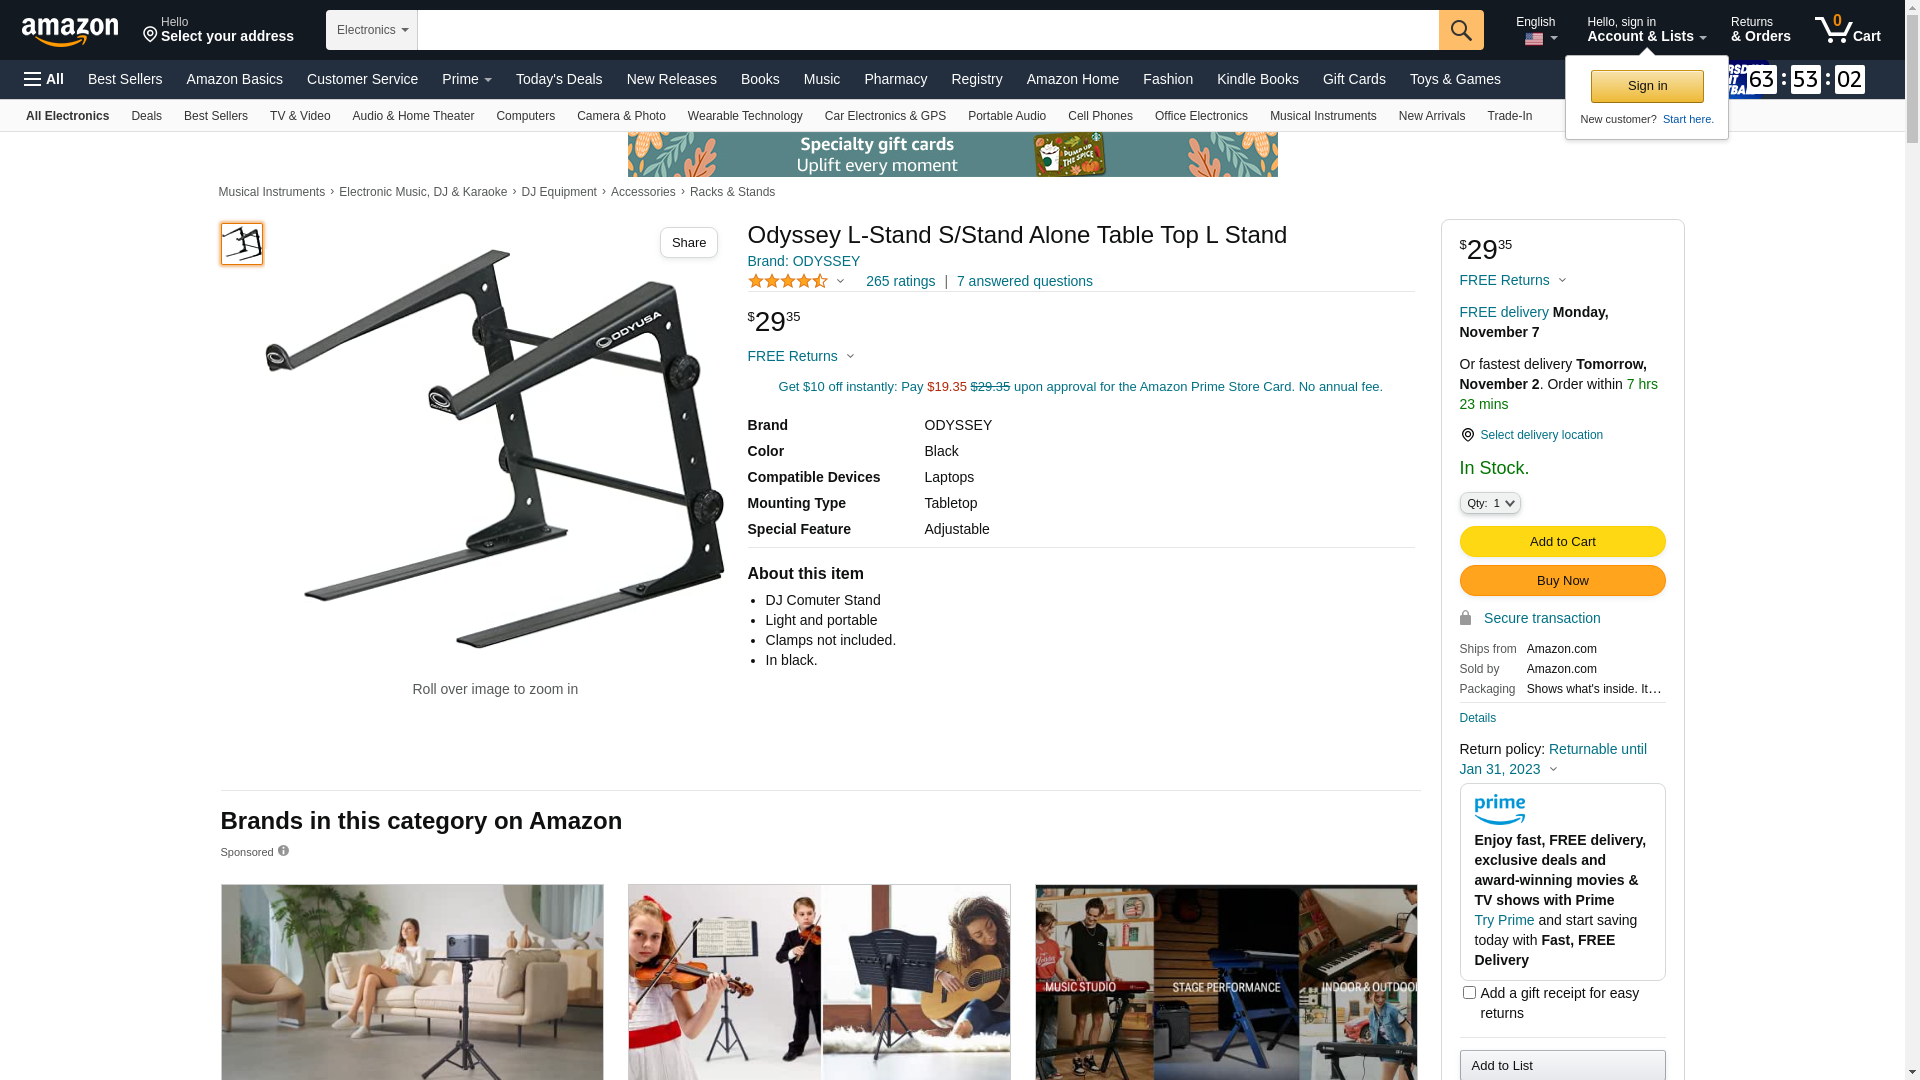Select Computers in the electronics subnav
The width and height of the screenshot is (1920, 1080).
525,116
